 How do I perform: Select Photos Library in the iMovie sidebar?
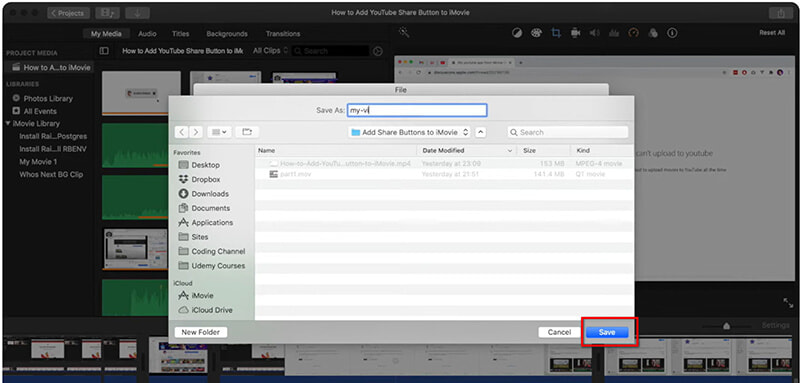point(42,98)
